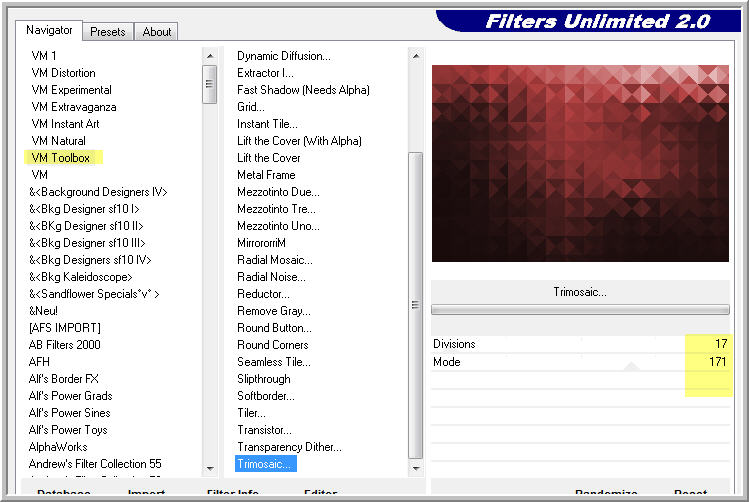This screenshot has height=502, width=749.
Task: Switch to the Presets tab
Action: coord(107,31)
